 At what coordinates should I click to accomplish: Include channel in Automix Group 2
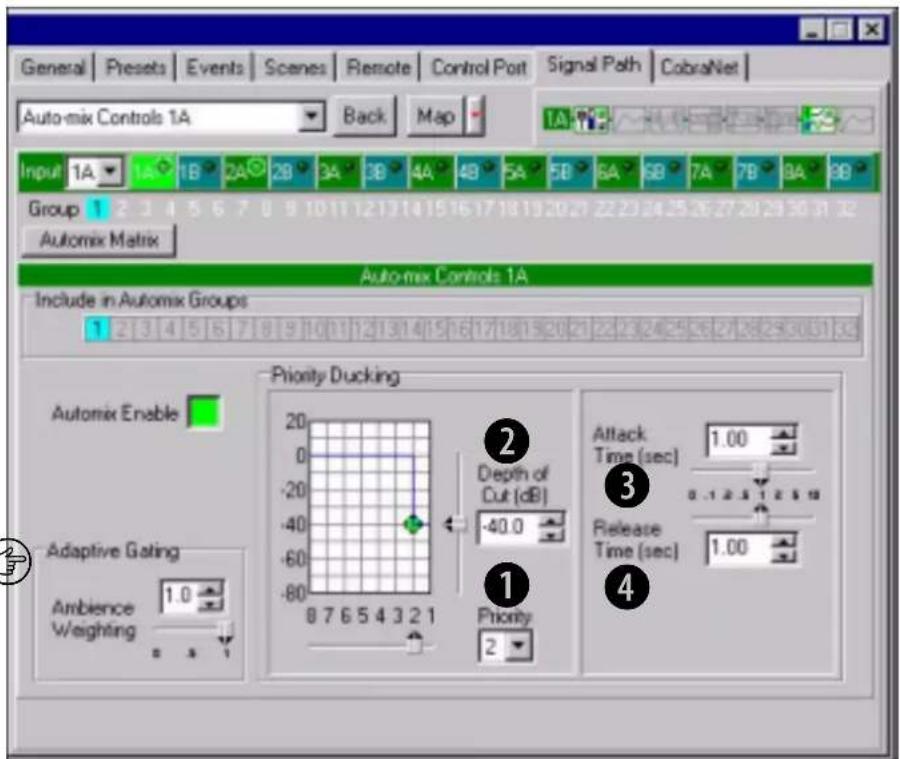click(x=122, y=330)
